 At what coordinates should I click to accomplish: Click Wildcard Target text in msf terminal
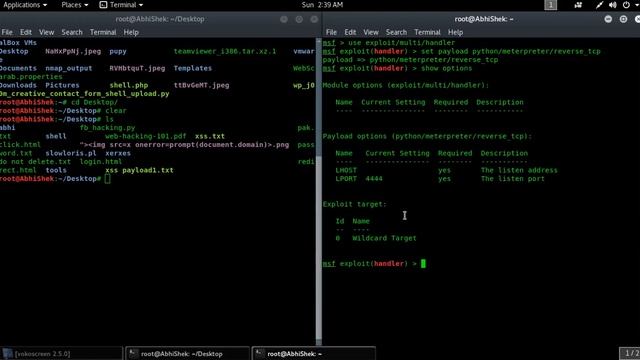384,238
